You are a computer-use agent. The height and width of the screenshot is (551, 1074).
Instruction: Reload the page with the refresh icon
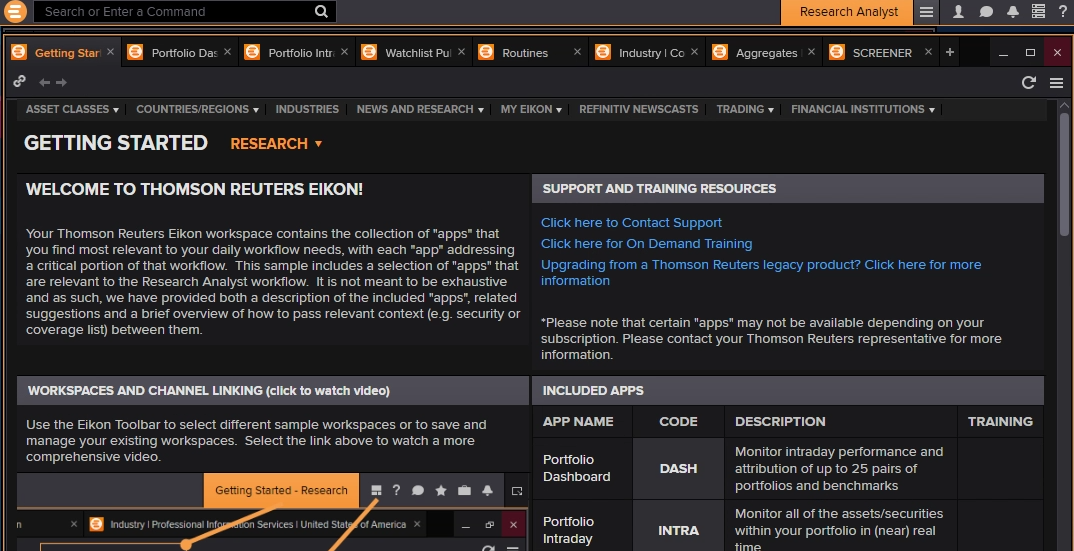pos(1028,83)
